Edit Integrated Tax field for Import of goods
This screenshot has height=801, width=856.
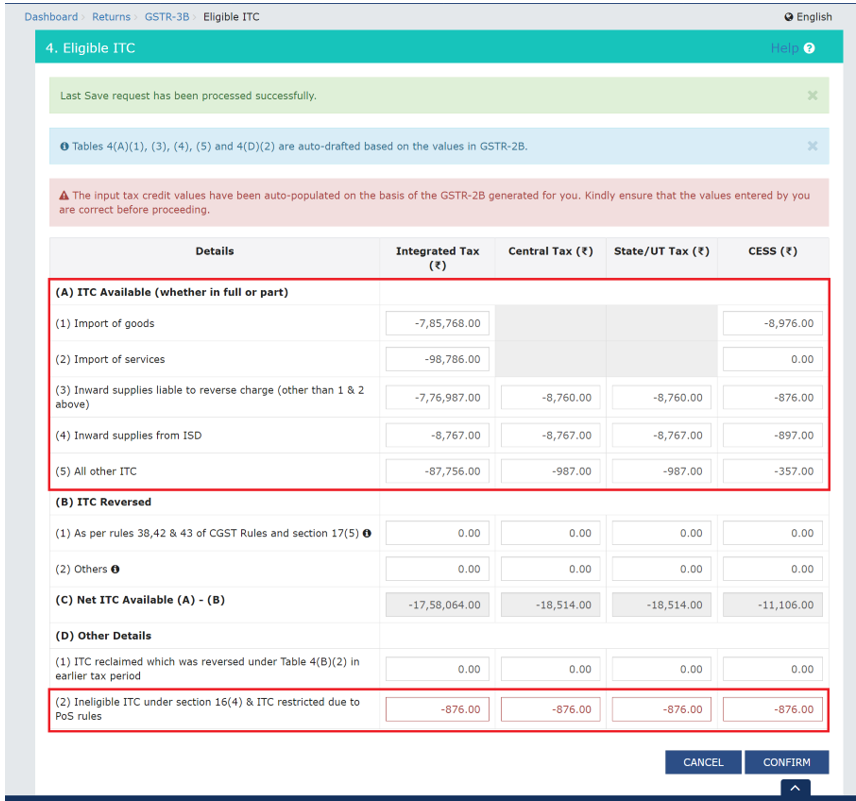tap(437, 322)
